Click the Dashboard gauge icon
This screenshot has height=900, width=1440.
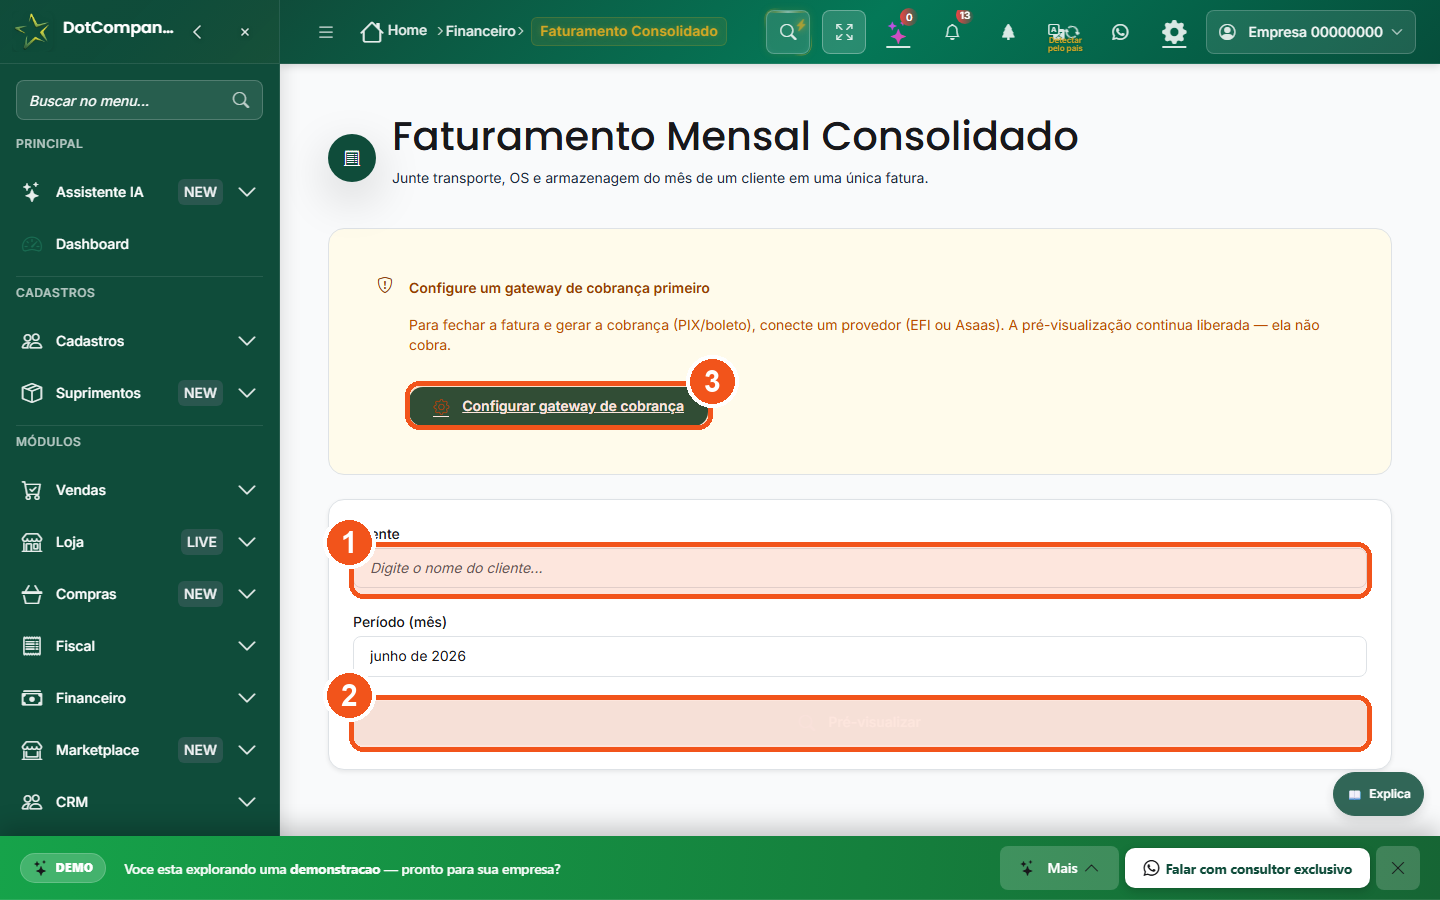coord(32,244)
